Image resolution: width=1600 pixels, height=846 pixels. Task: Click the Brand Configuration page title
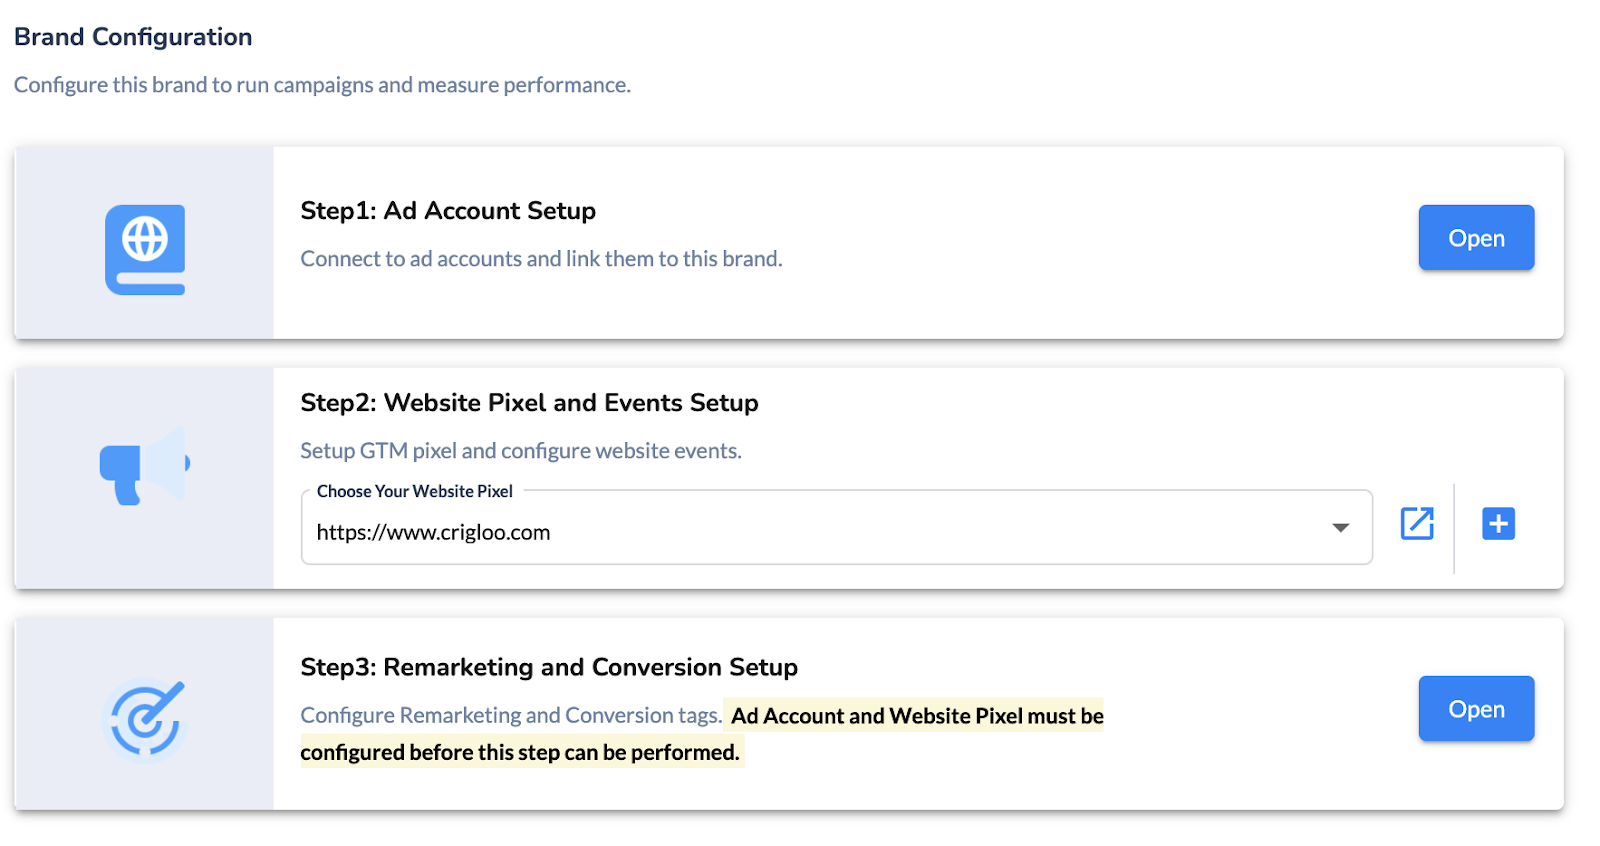click(x=133, y=37)
